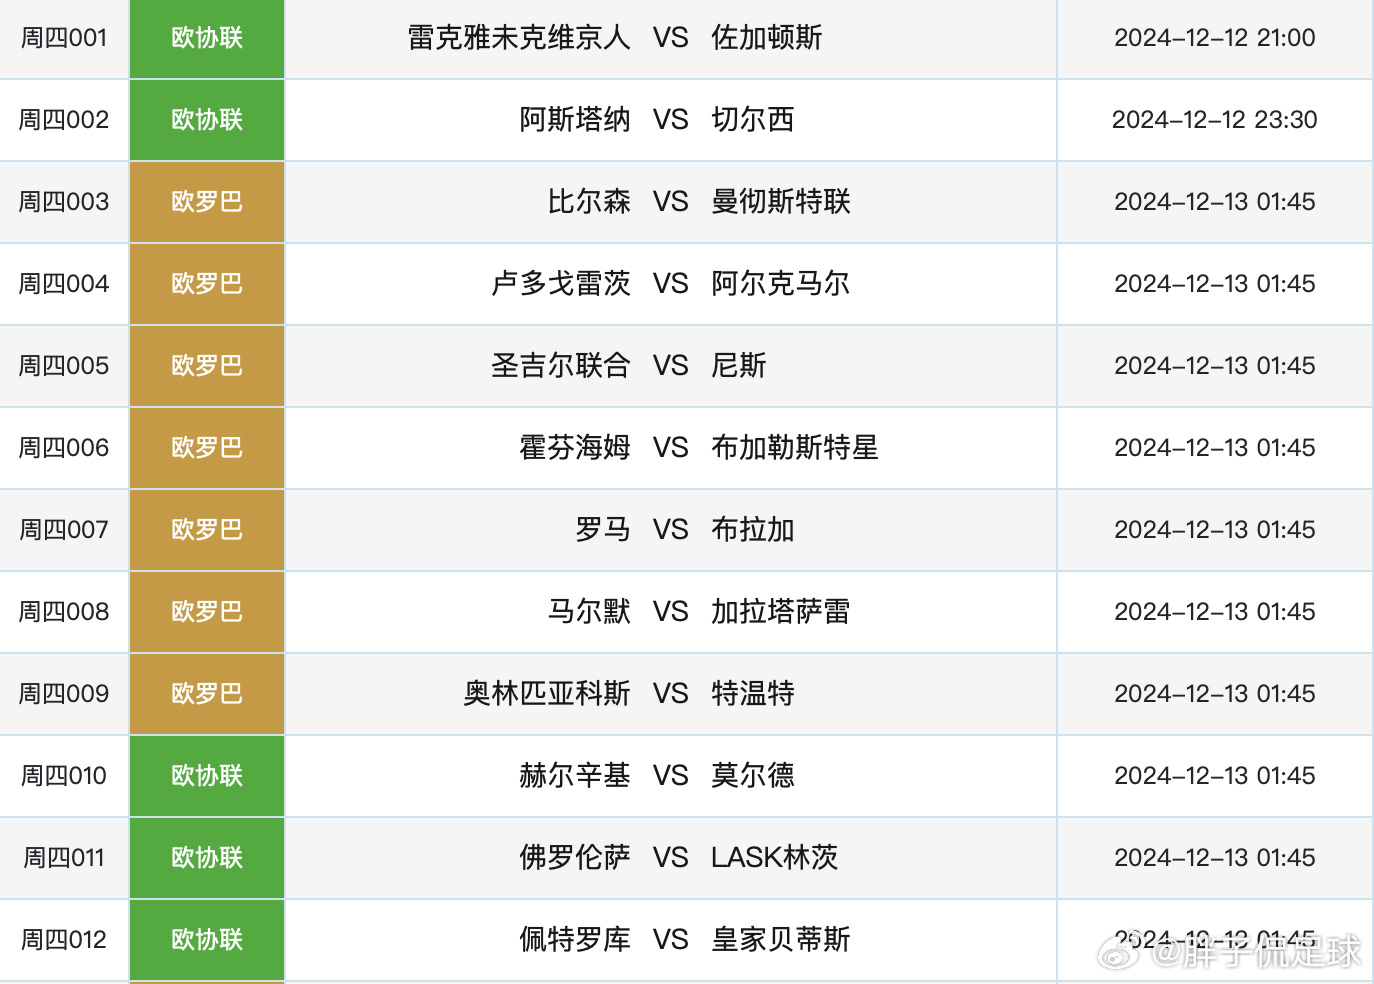
Task: Click the team name 罗马
Action: click(602, 530)
